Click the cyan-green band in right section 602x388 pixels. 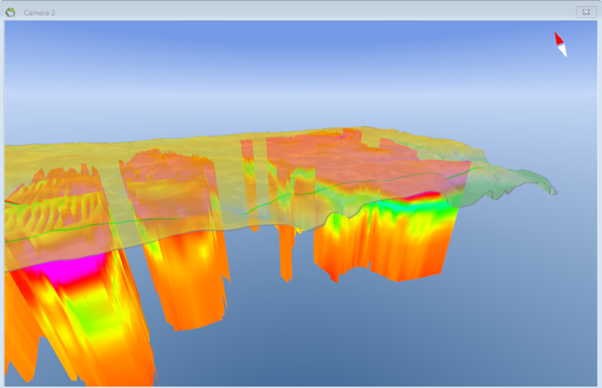click(415, 209)
